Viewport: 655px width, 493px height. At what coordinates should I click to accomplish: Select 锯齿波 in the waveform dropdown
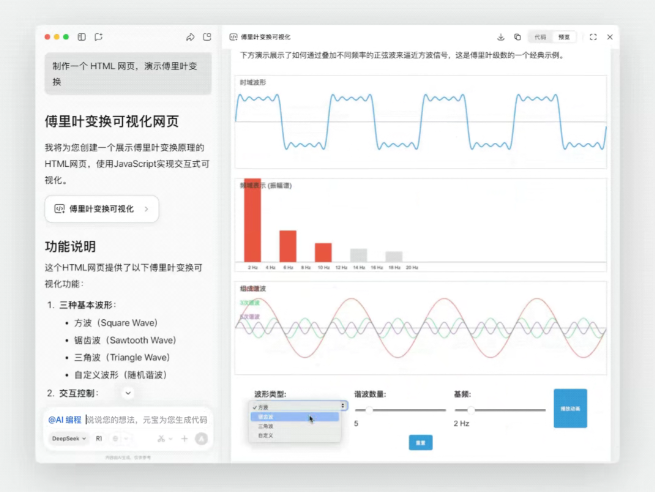(268, 418)
